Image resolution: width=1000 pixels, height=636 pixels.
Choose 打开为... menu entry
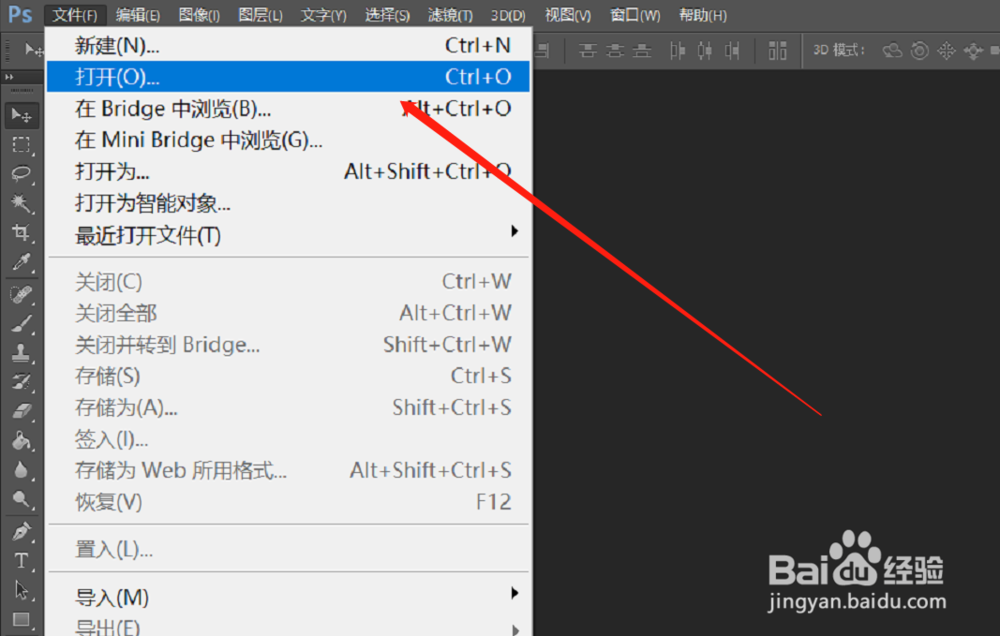(x=288, y=171)
